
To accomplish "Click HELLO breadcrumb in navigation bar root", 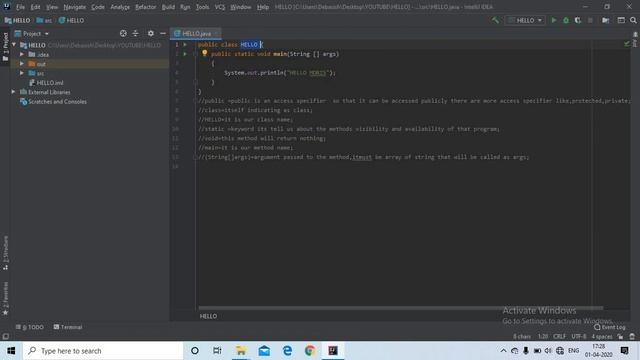I will pos(17,20).
